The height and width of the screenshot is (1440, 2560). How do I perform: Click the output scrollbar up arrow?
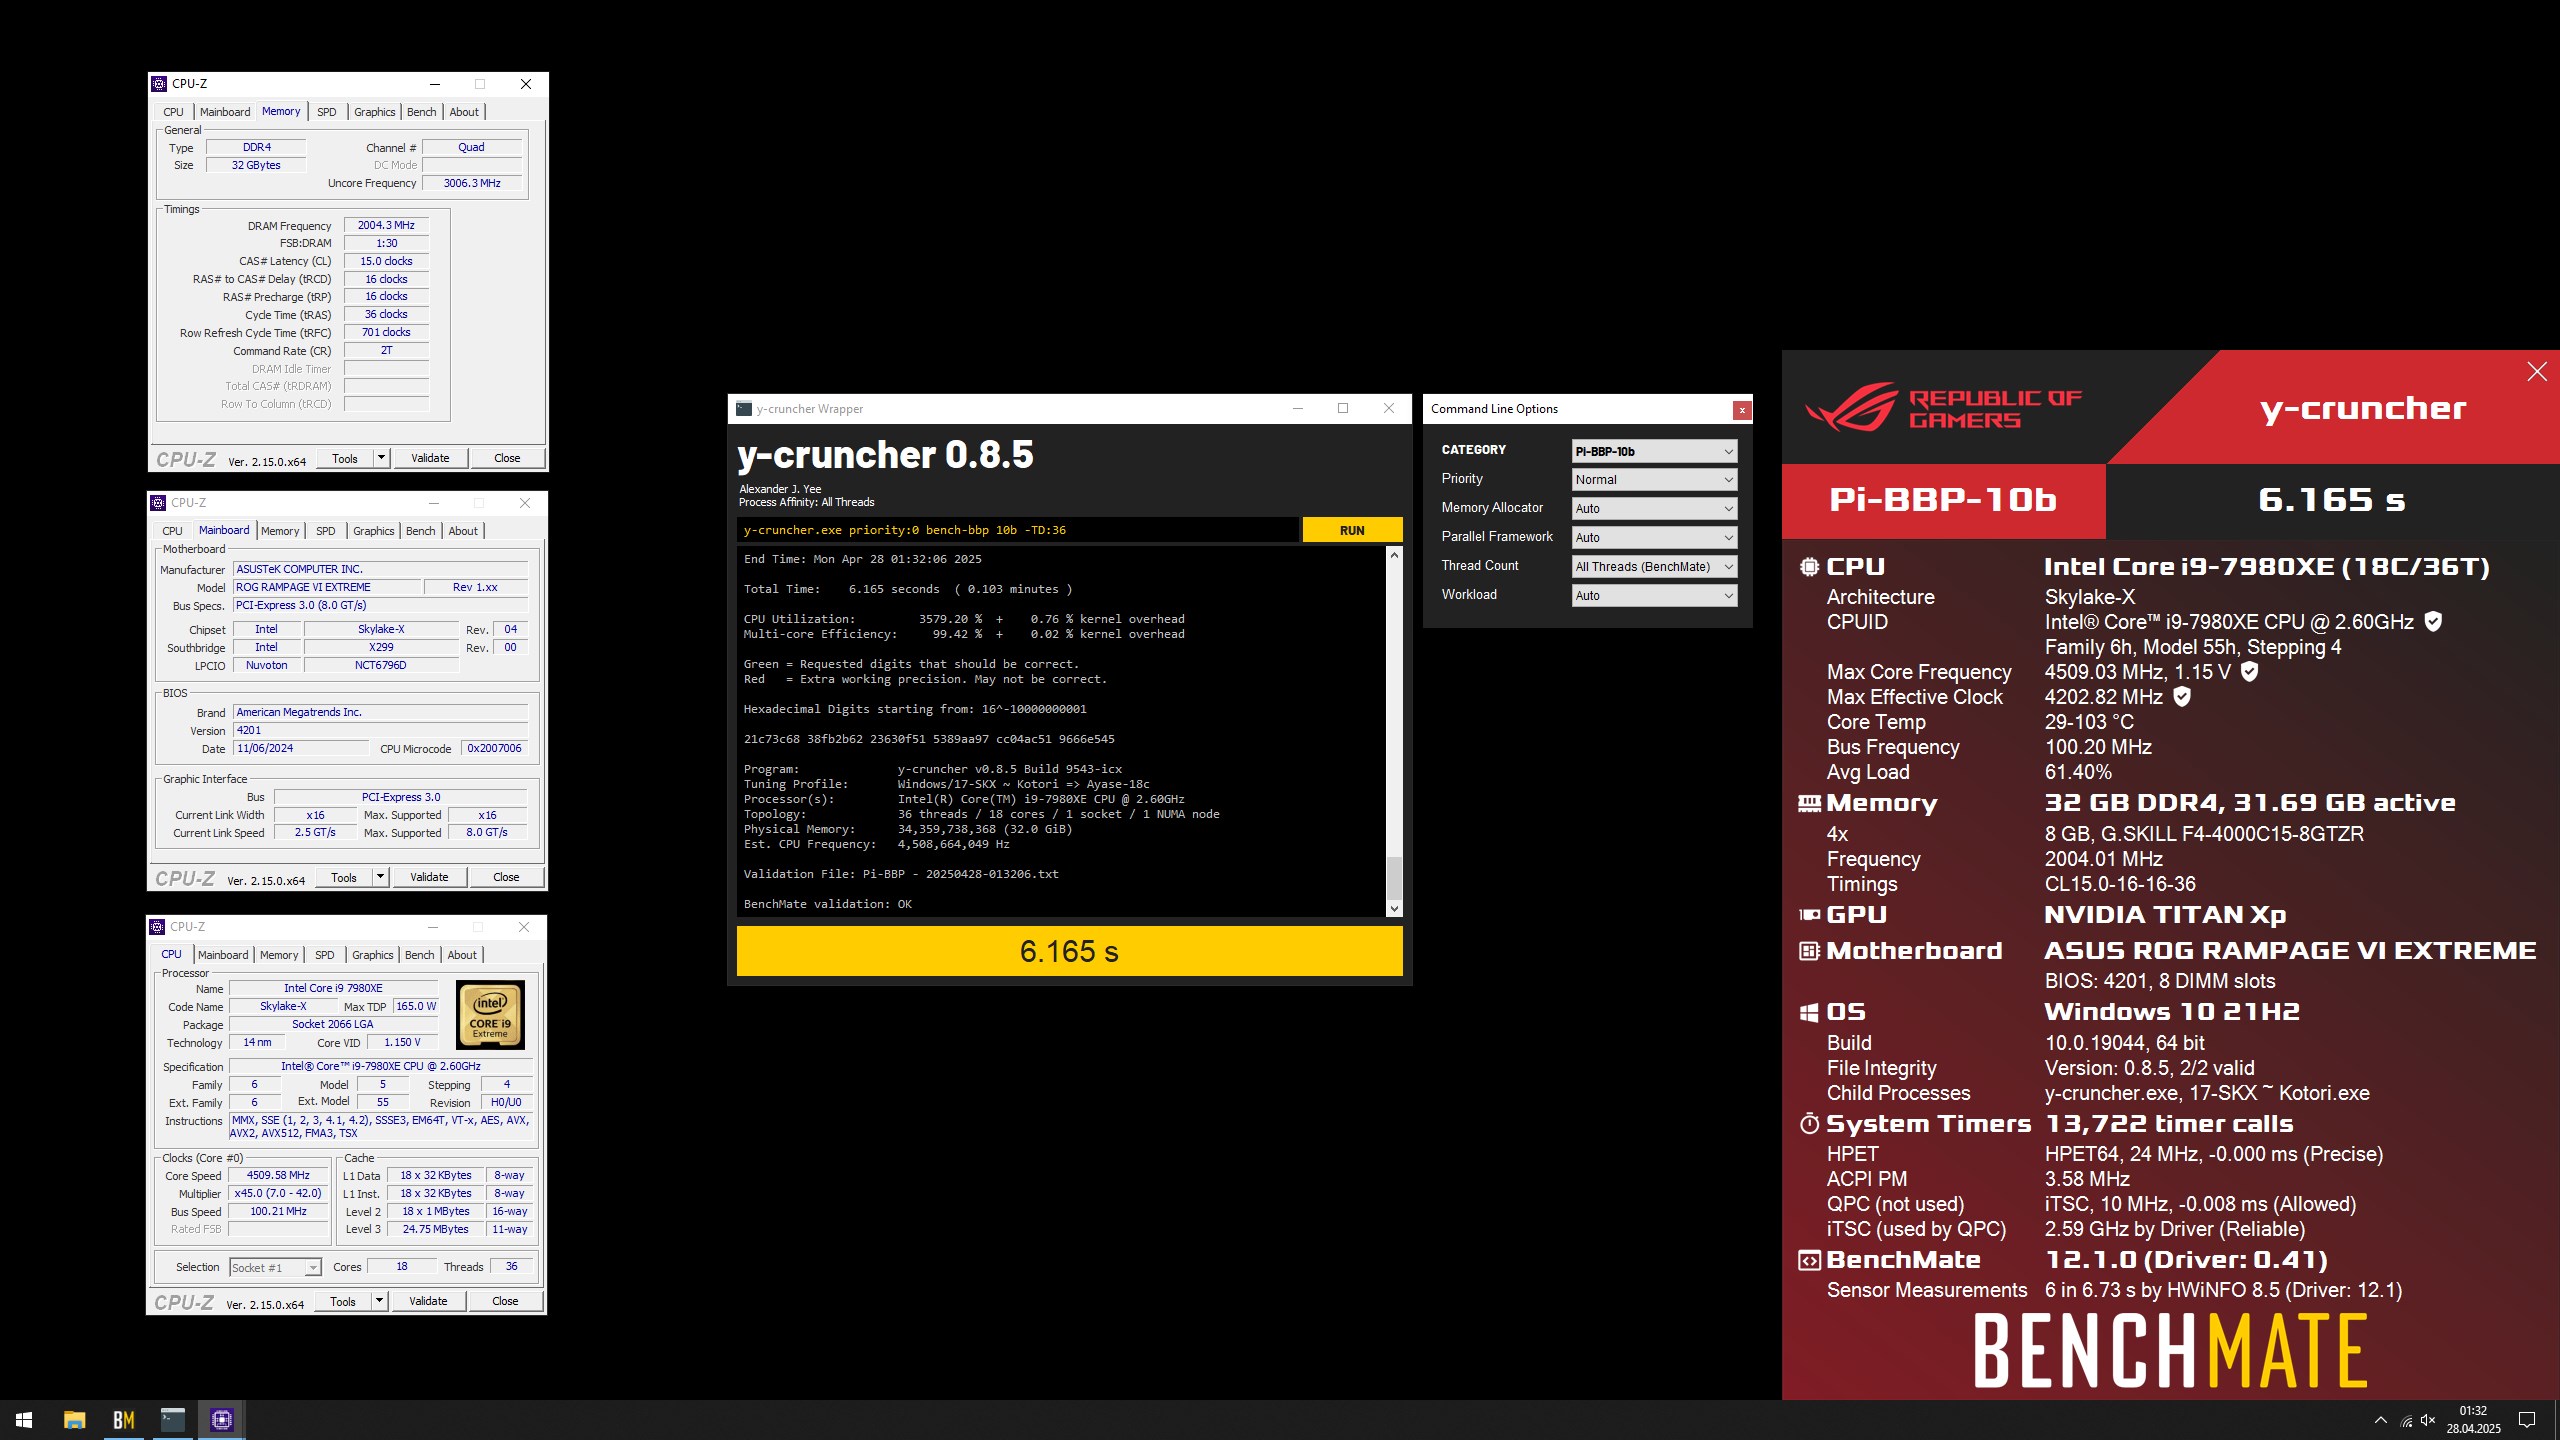pos(1394,555)
